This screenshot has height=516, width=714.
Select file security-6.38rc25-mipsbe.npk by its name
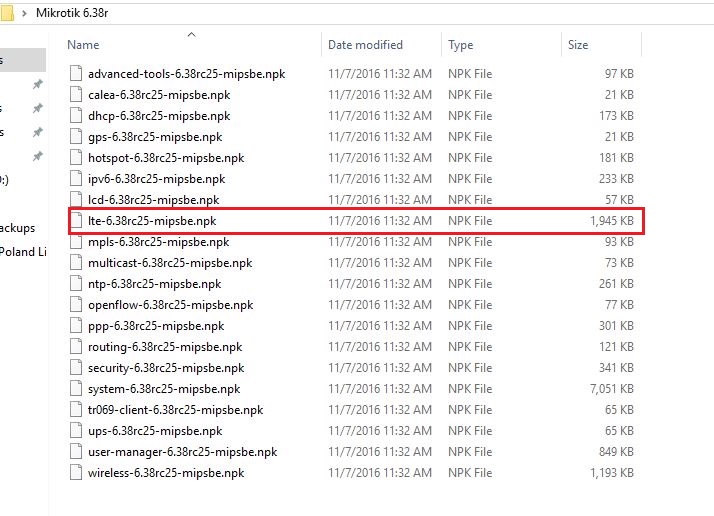point(166,368)
